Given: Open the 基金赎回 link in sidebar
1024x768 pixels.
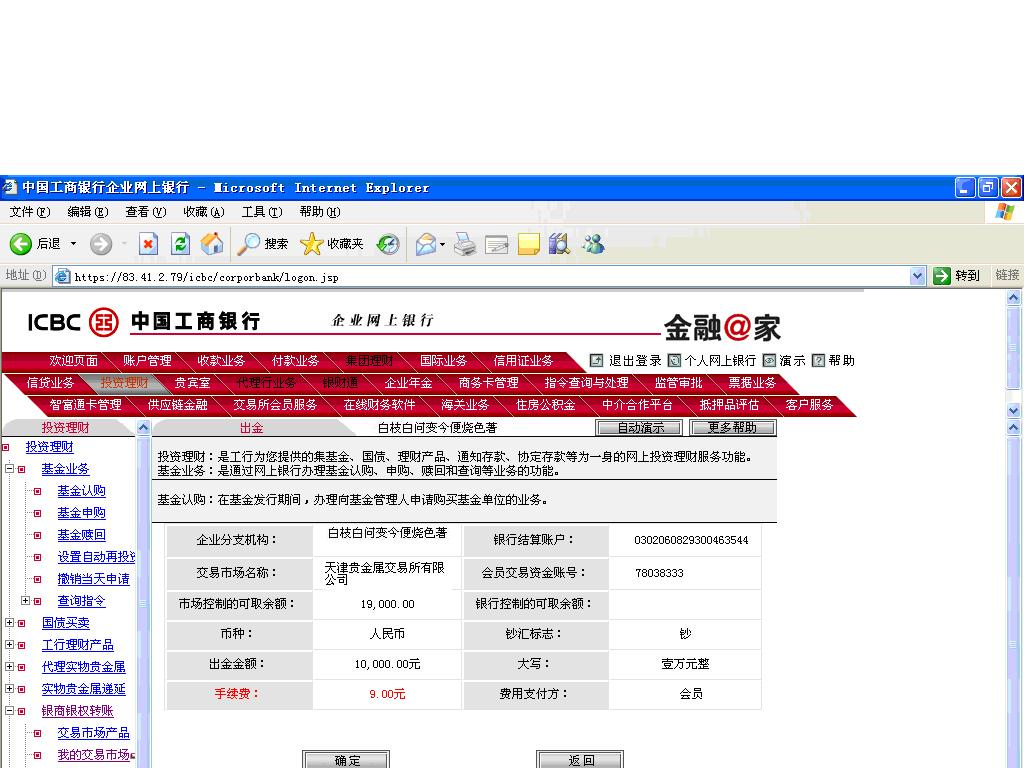Looking at the screenshot, I should coord(81,535).
